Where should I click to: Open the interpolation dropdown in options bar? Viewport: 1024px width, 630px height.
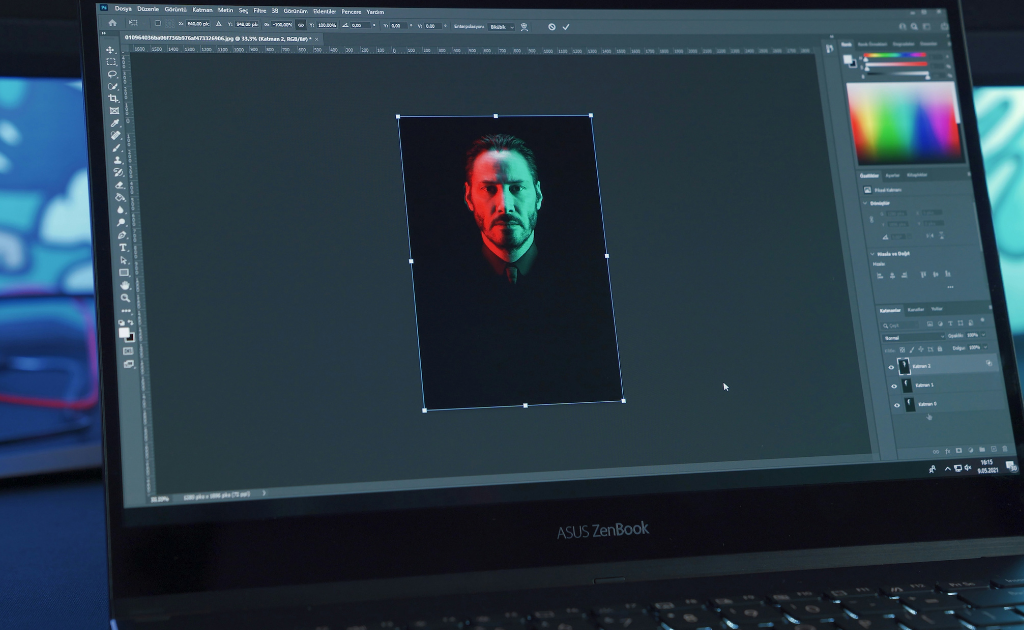point(501,27)
